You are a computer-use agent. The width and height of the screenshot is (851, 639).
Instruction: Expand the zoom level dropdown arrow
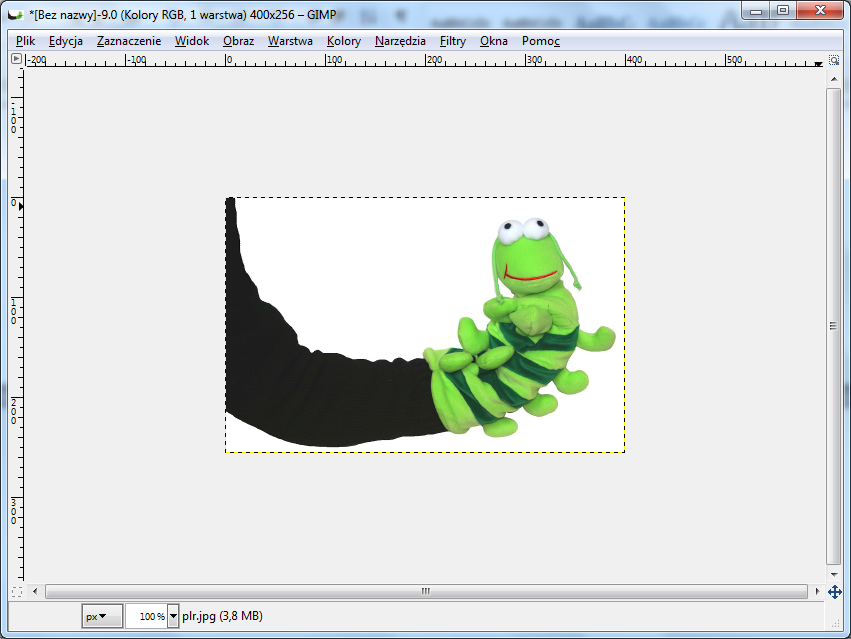pos(173,616)
